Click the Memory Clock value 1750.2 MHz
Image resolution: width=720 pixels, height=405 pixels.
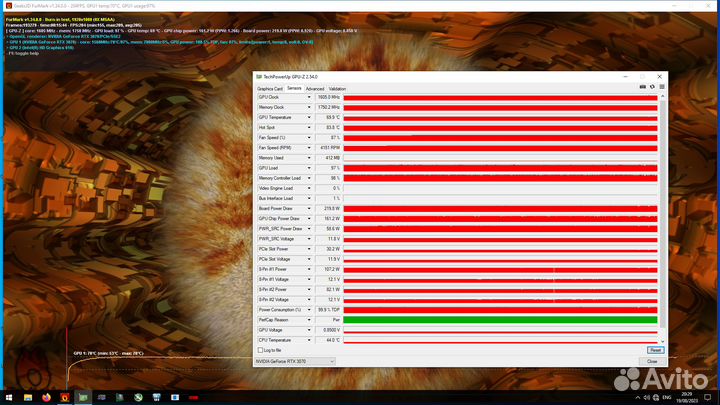(328, 107)
